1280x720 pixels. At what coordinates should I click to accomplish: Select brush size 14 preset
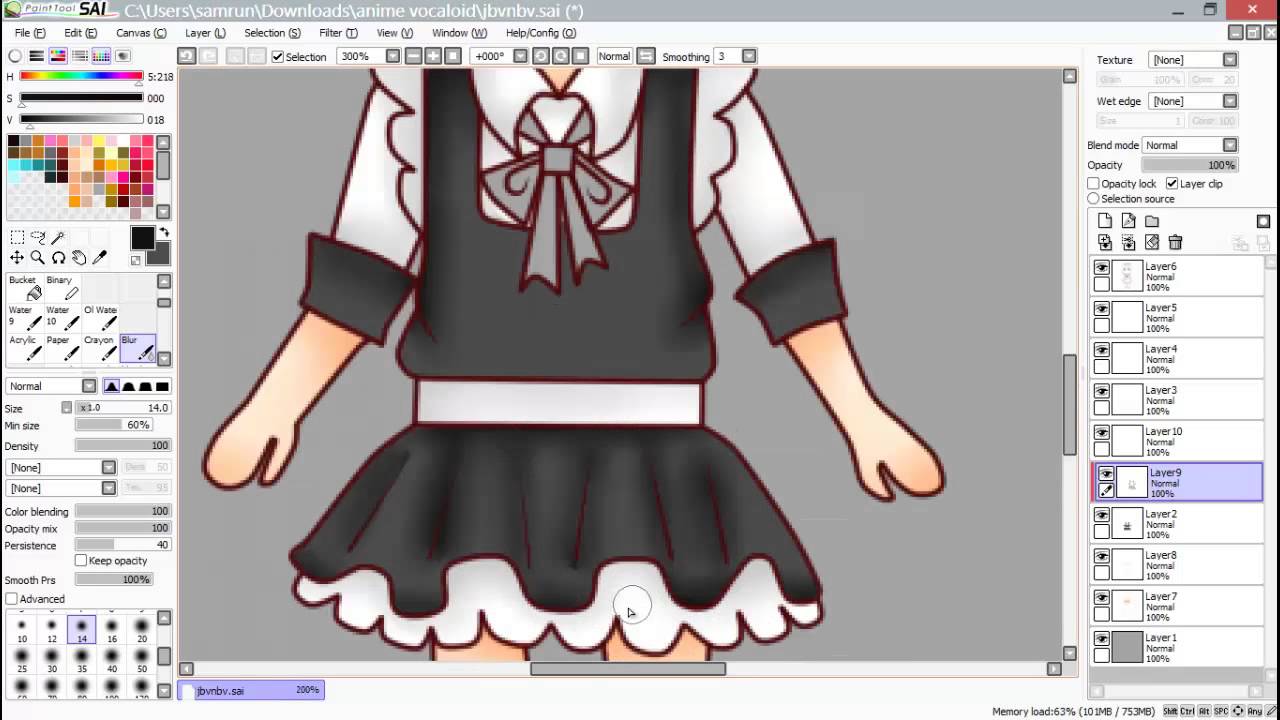[82, 630]
